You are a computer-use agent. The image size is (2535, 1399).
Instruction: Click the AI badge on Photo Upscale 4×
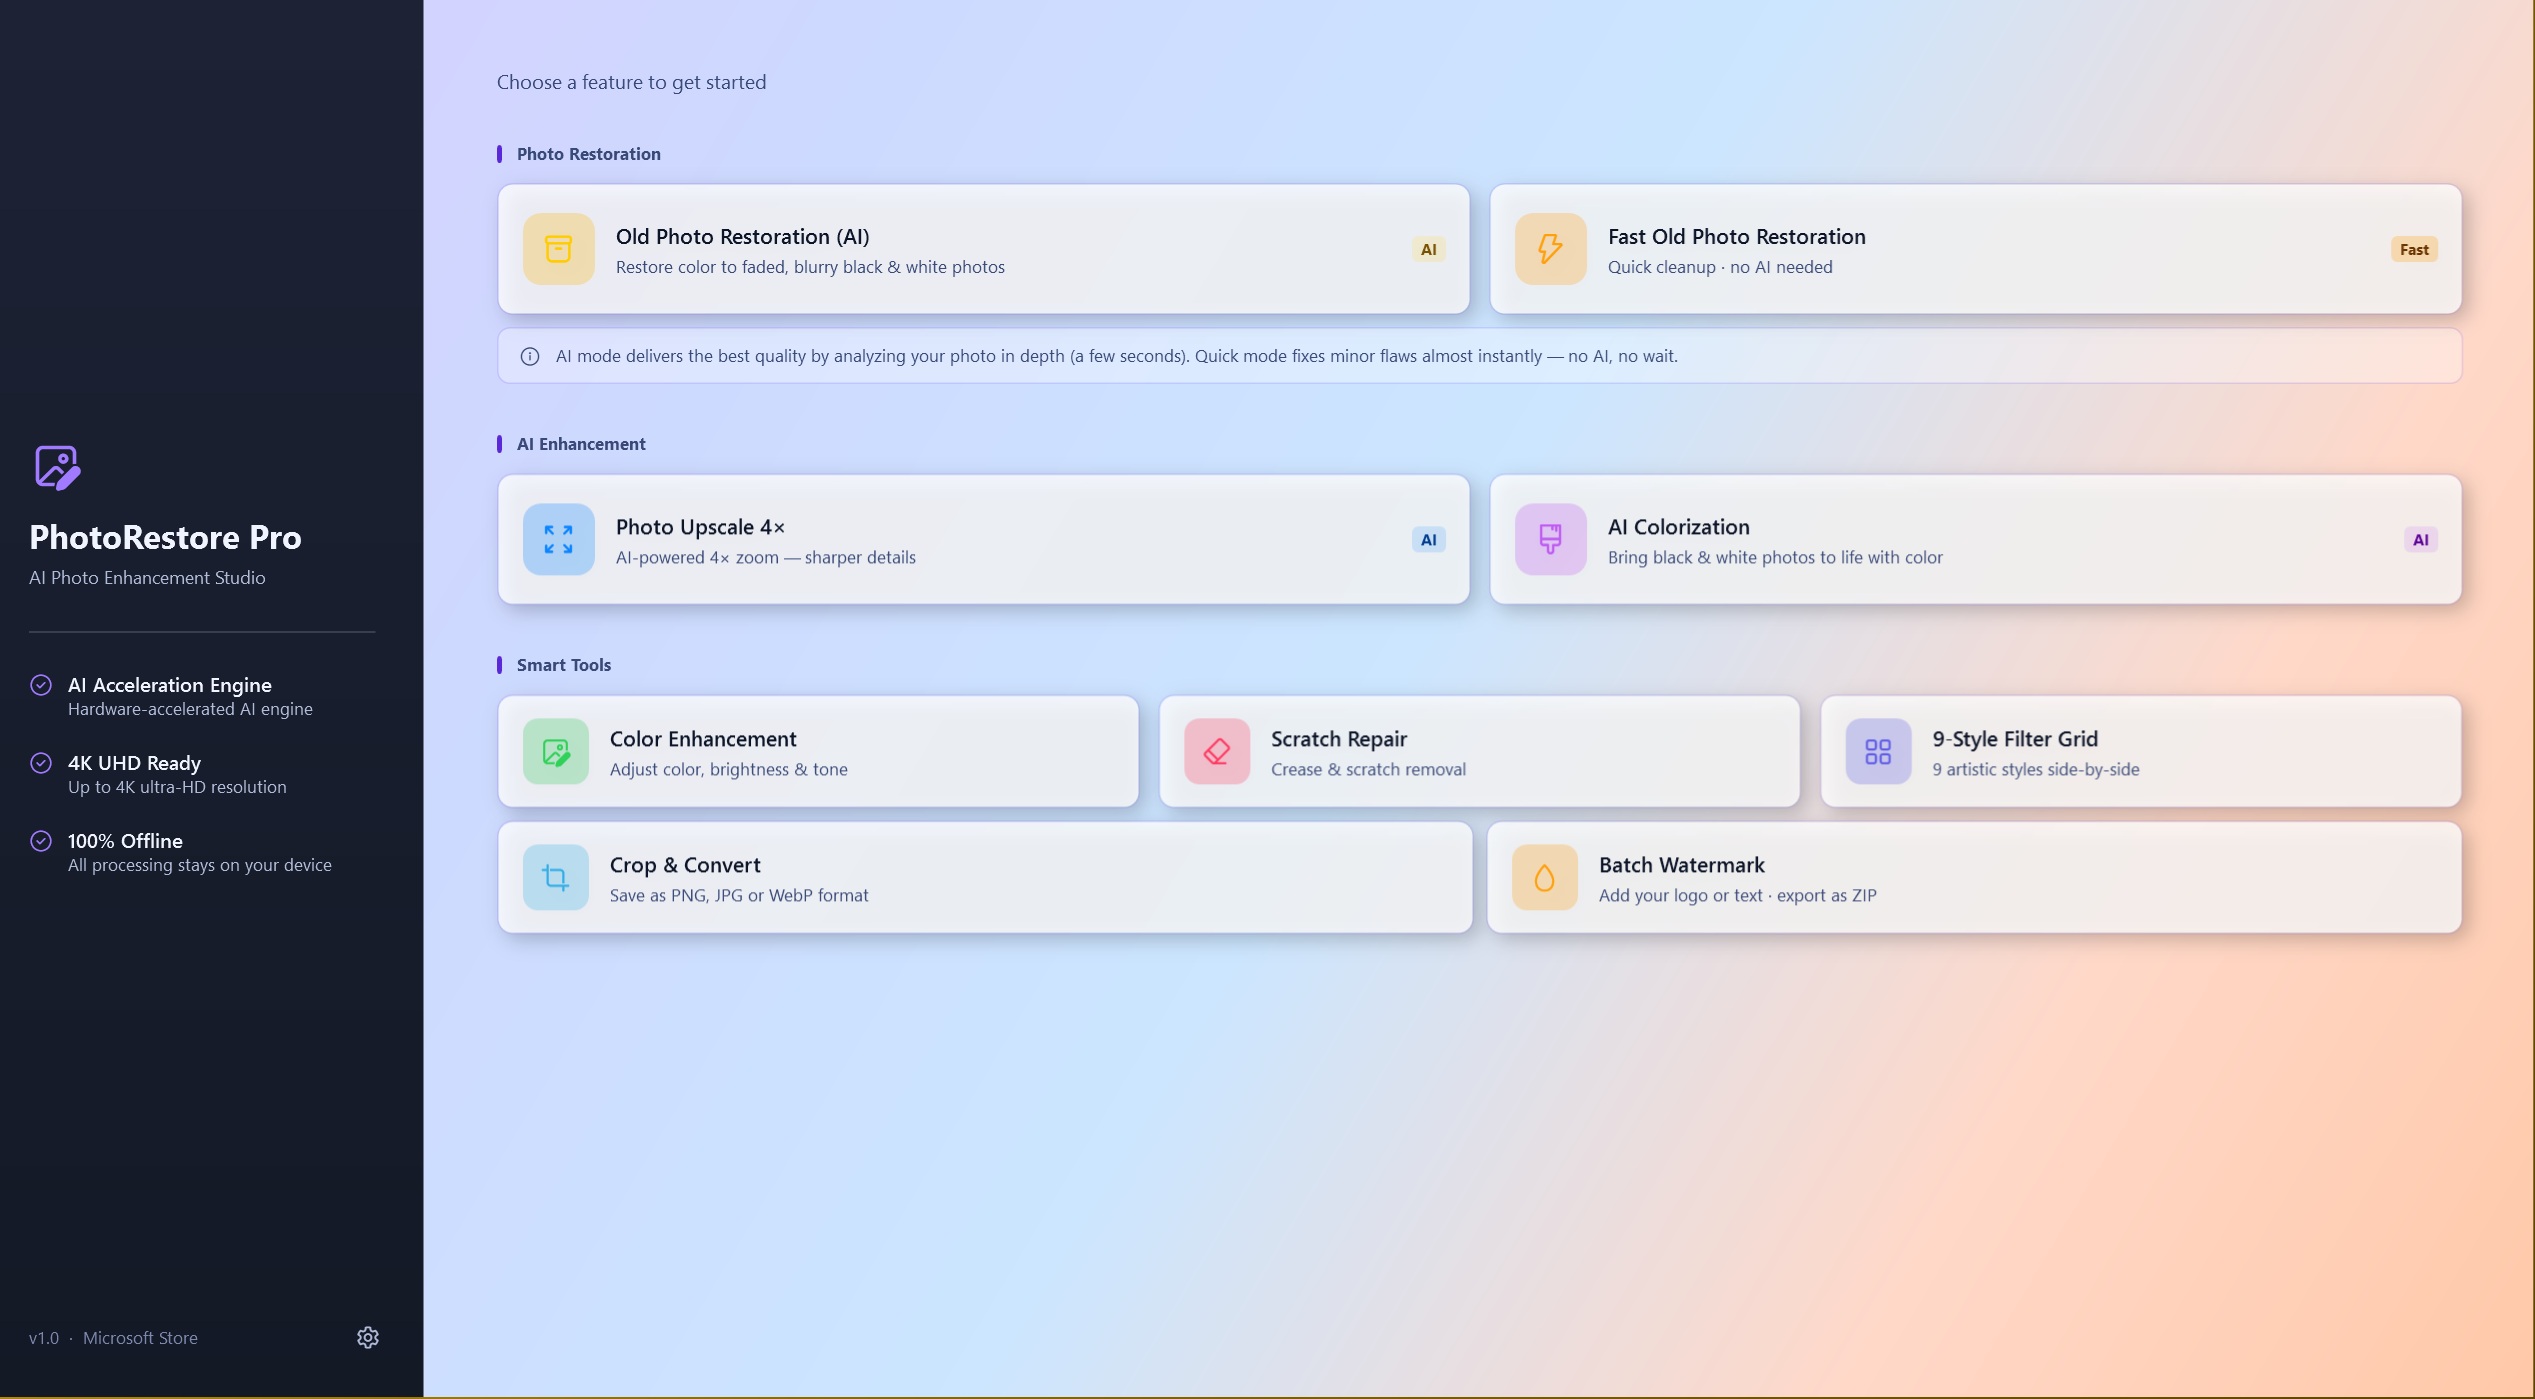click(x=1429, y=539)
